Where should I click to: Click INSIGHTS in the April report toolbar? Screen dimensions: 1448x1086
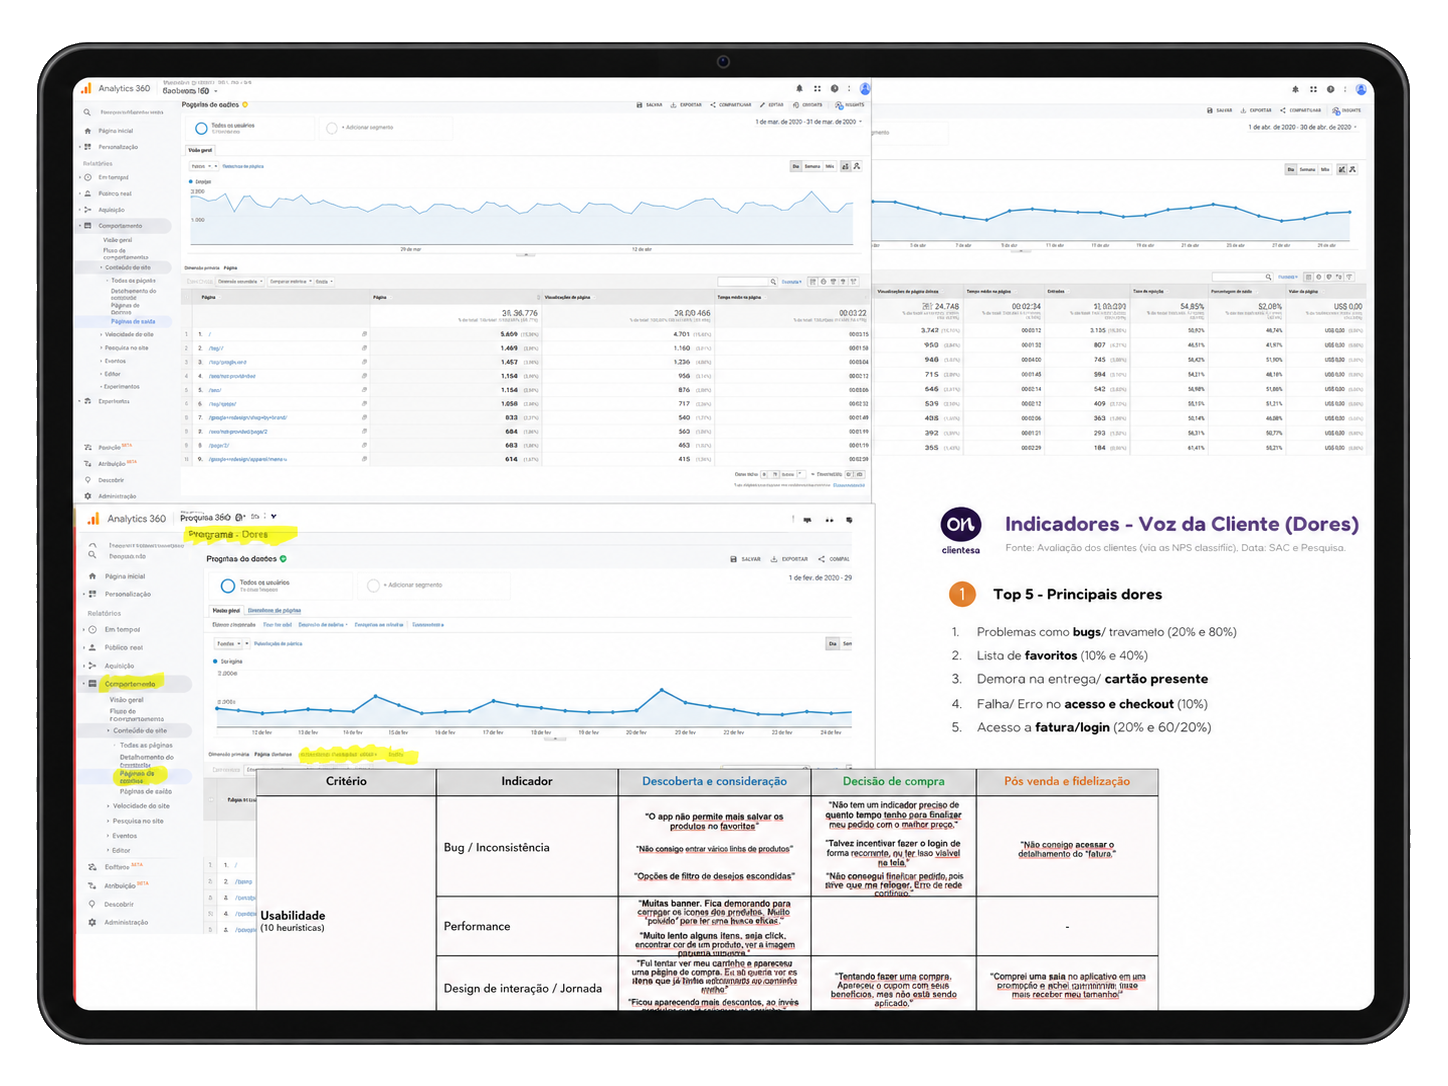tap(1346, 110)
